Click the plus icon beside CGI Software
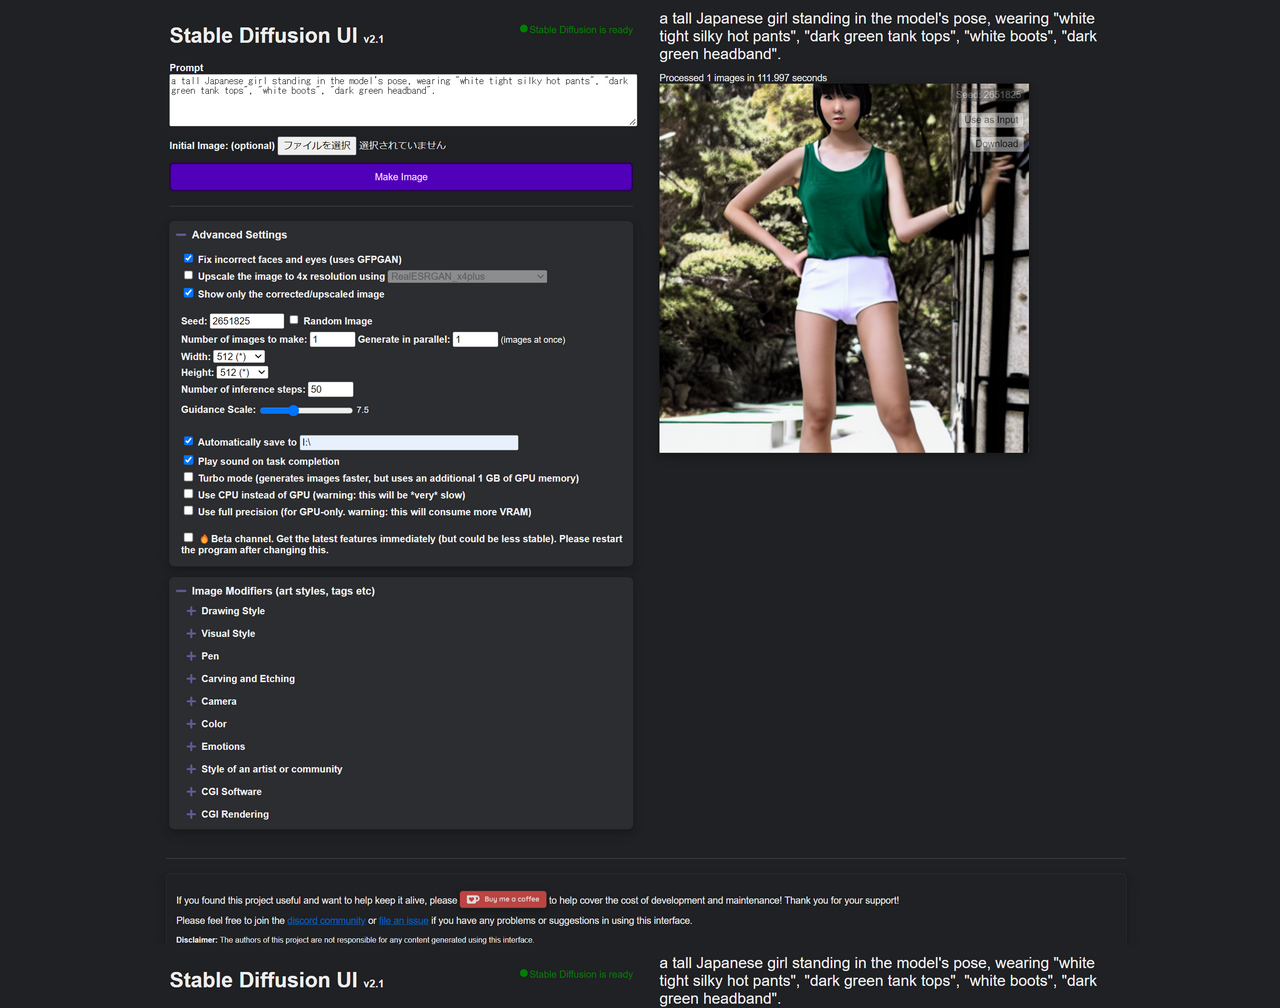The image size is (1280, 1008). (x=191, y=792)
